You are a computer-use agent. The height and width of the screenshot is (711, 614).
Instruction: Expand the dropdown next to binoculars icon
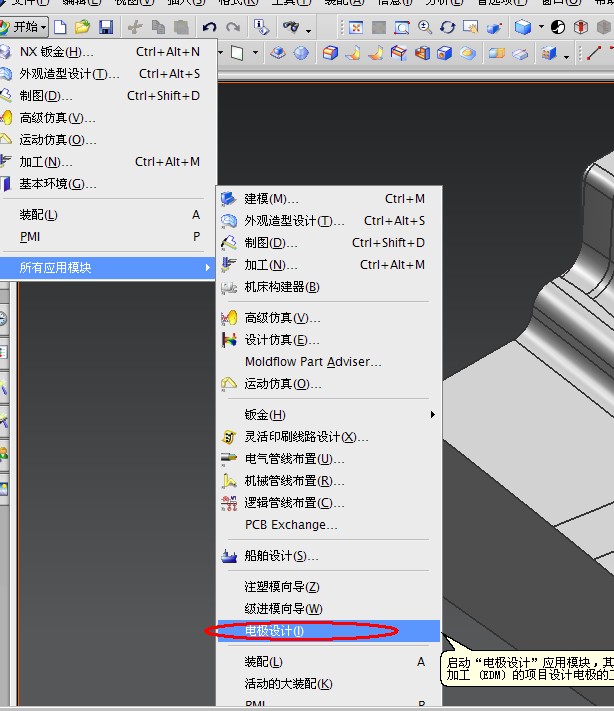tap(308, 31)
